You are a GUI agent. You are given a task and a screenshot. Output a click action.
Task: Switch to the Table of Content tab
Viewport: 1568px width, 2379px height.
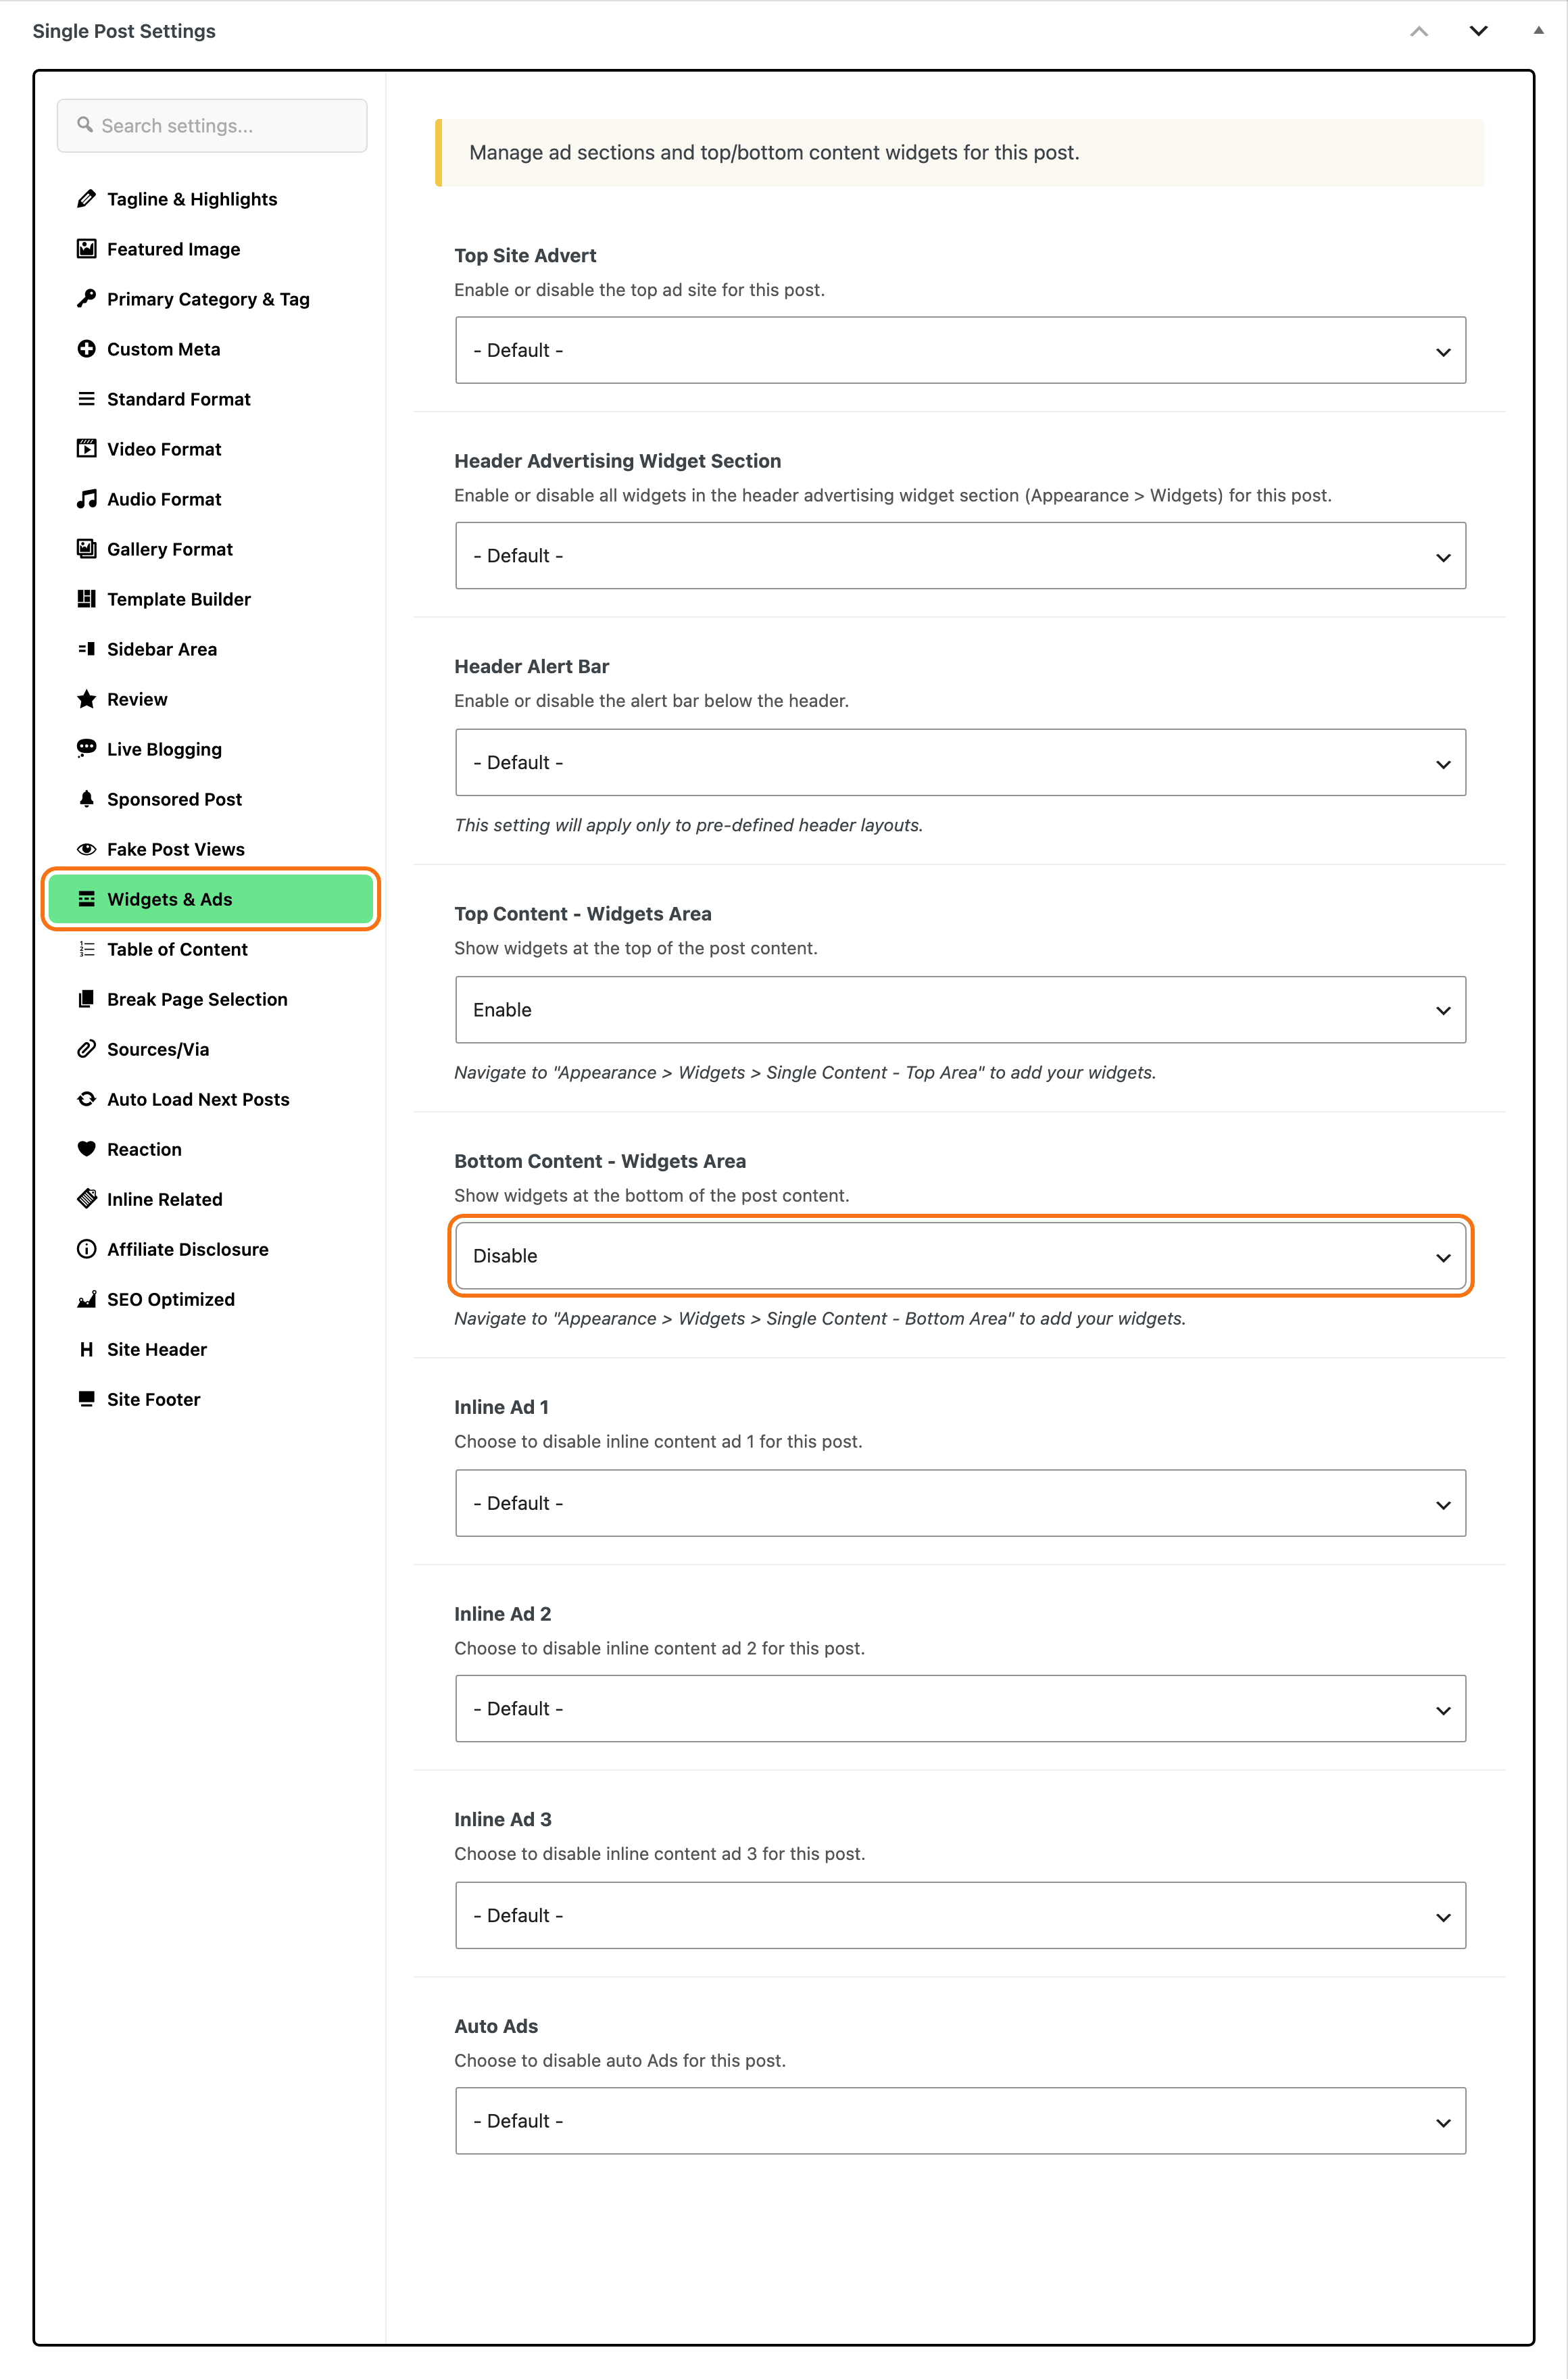[211, 949]
